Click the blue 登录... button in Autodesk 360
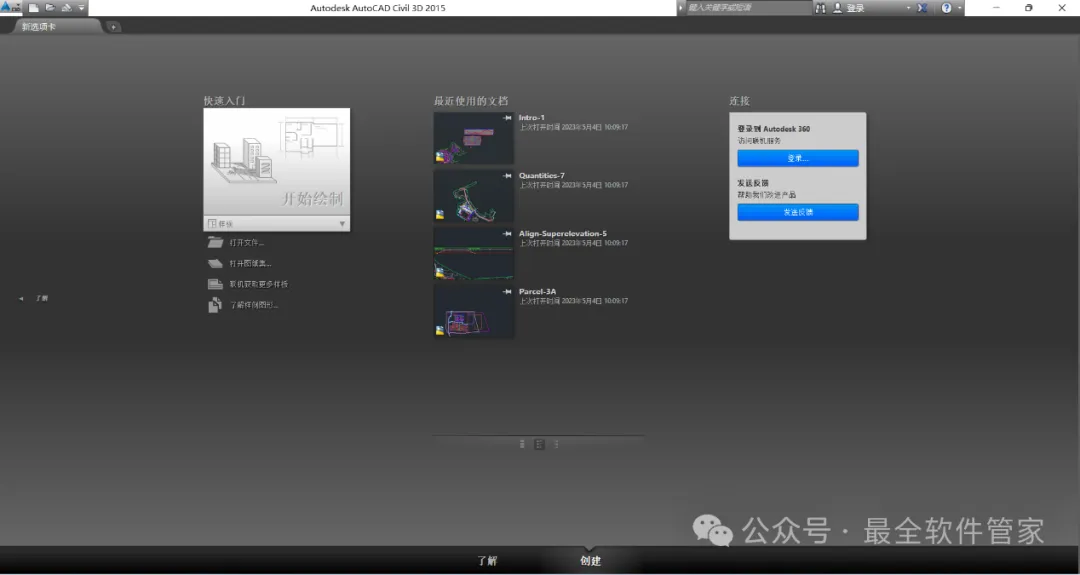1080x575 pixels. click(x=798, y=158)
